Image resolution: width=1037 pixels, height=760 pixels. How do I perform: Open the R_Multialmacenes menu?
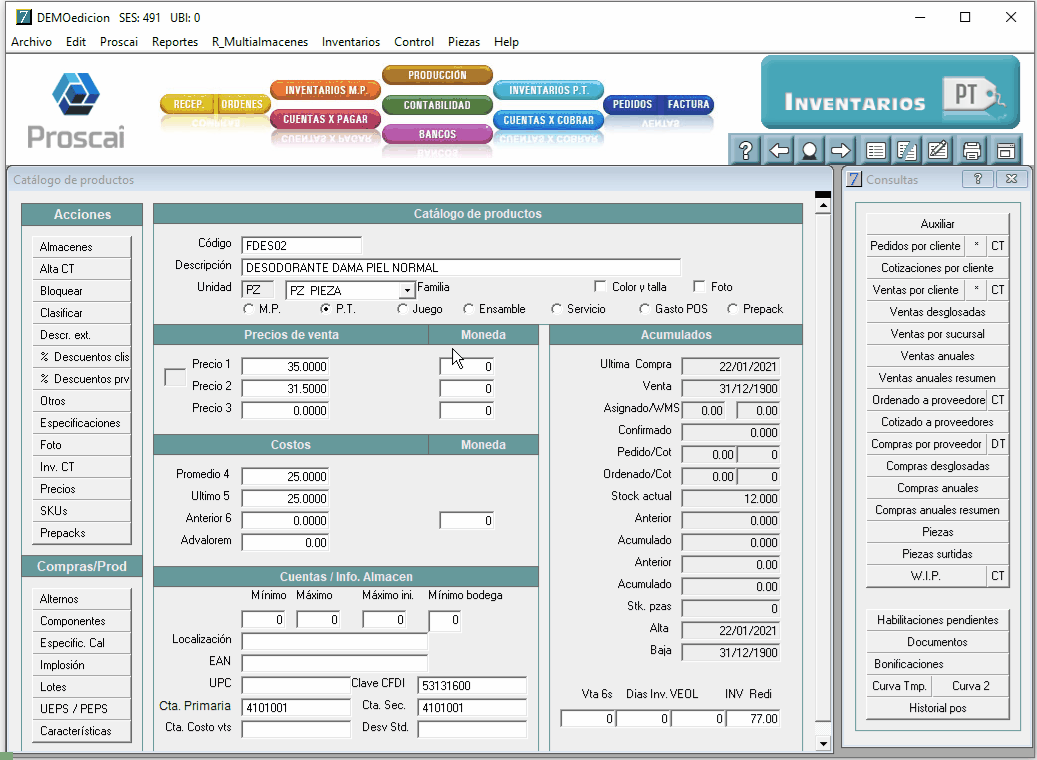pos(260,42)
